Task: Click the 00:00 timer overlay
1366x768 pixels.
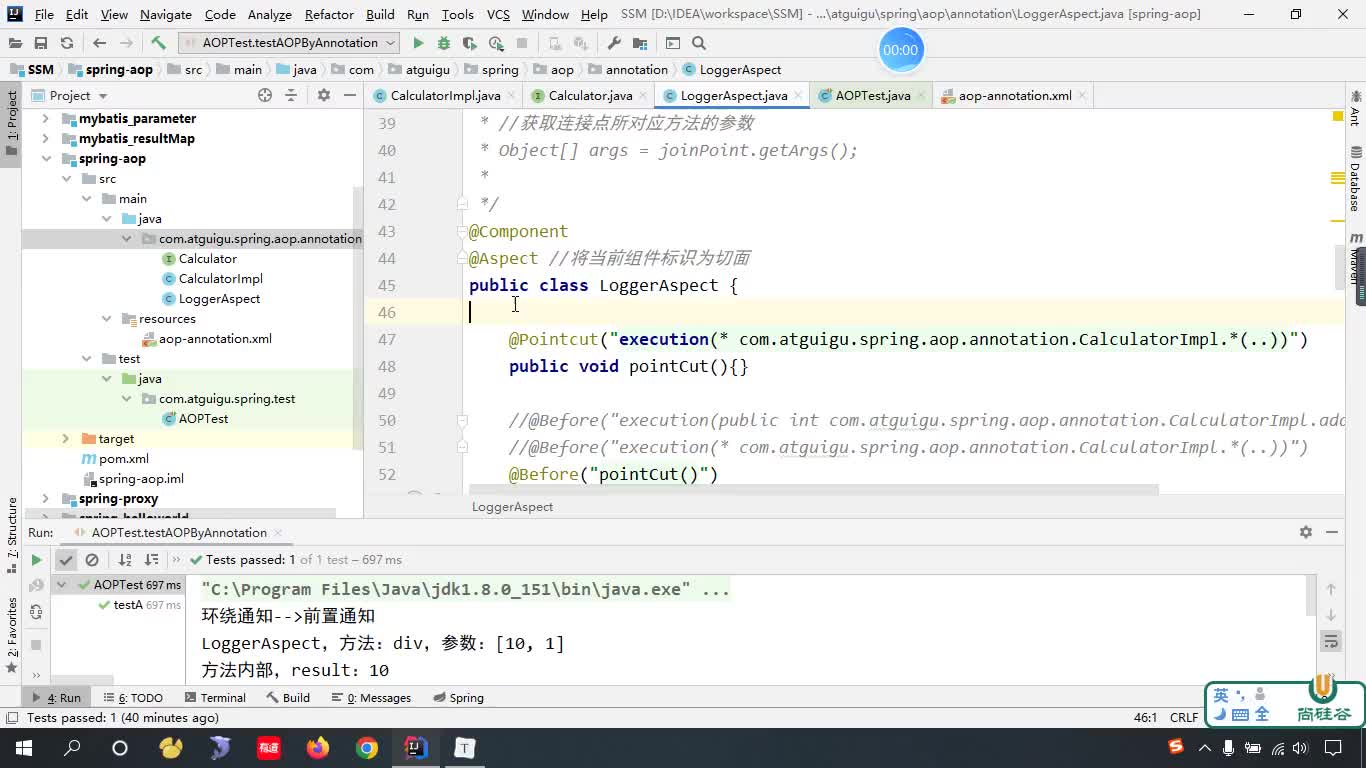Action: click(x=900, y=50)
